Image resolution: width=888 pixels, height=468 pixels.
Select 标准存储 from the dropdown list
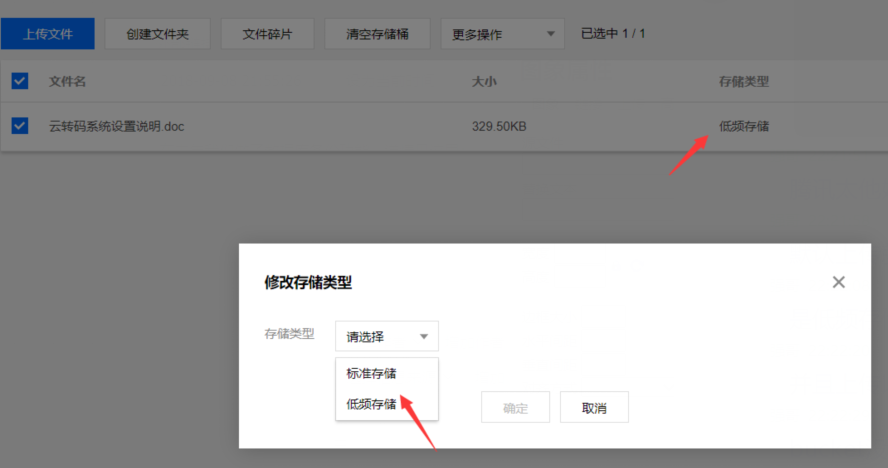point(371,374)
